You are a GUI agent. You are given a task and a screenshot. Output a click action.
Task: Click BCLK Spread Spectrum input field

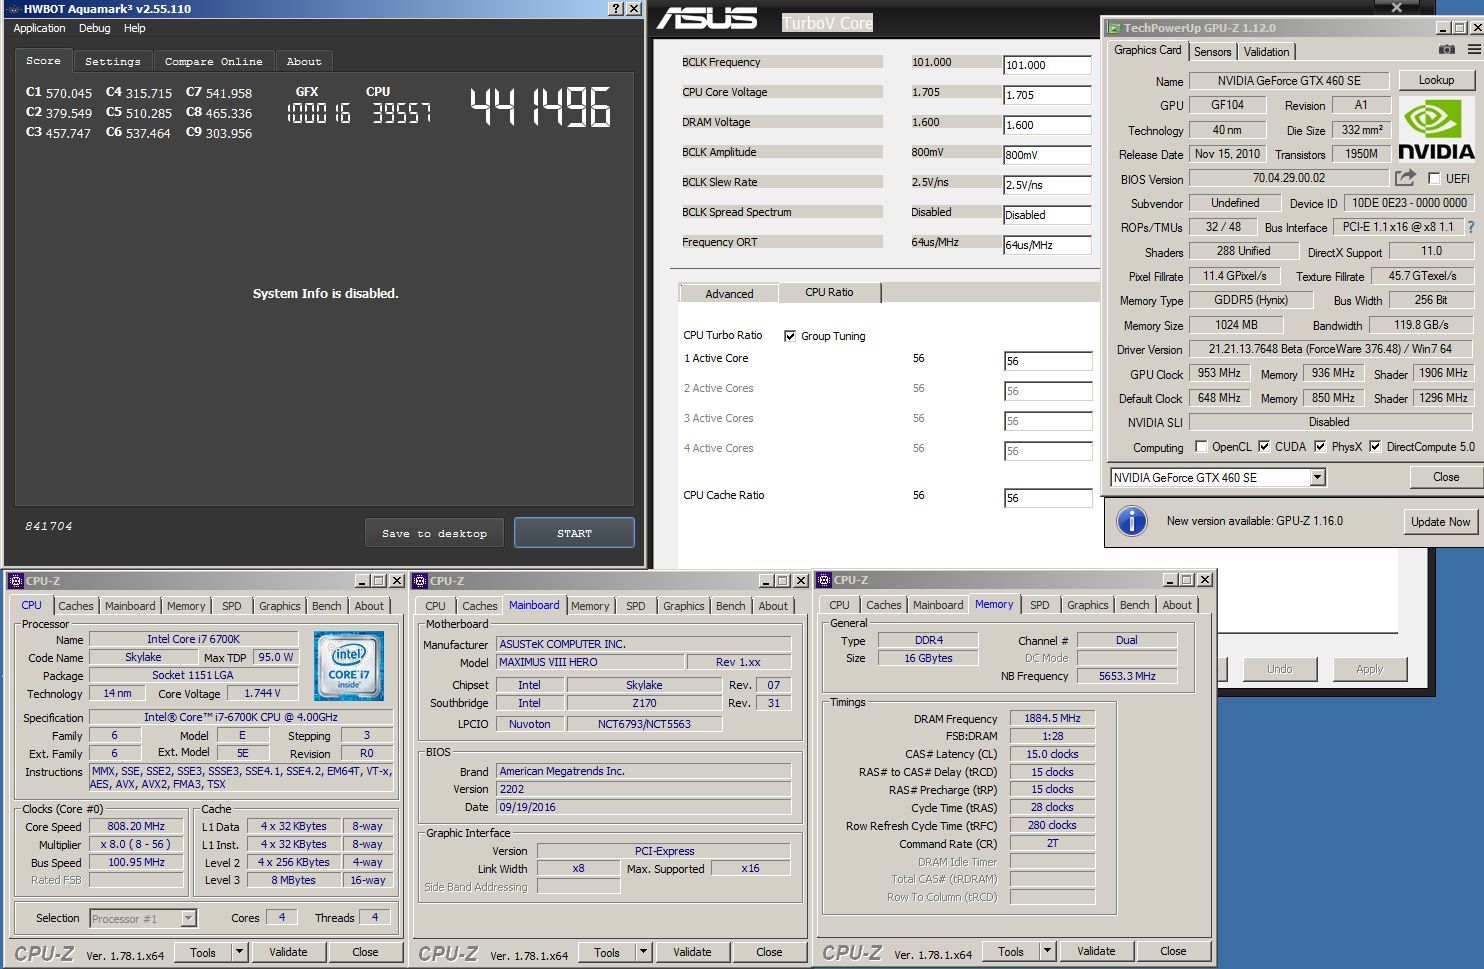pyautogui.click(x=1048, y=215)
